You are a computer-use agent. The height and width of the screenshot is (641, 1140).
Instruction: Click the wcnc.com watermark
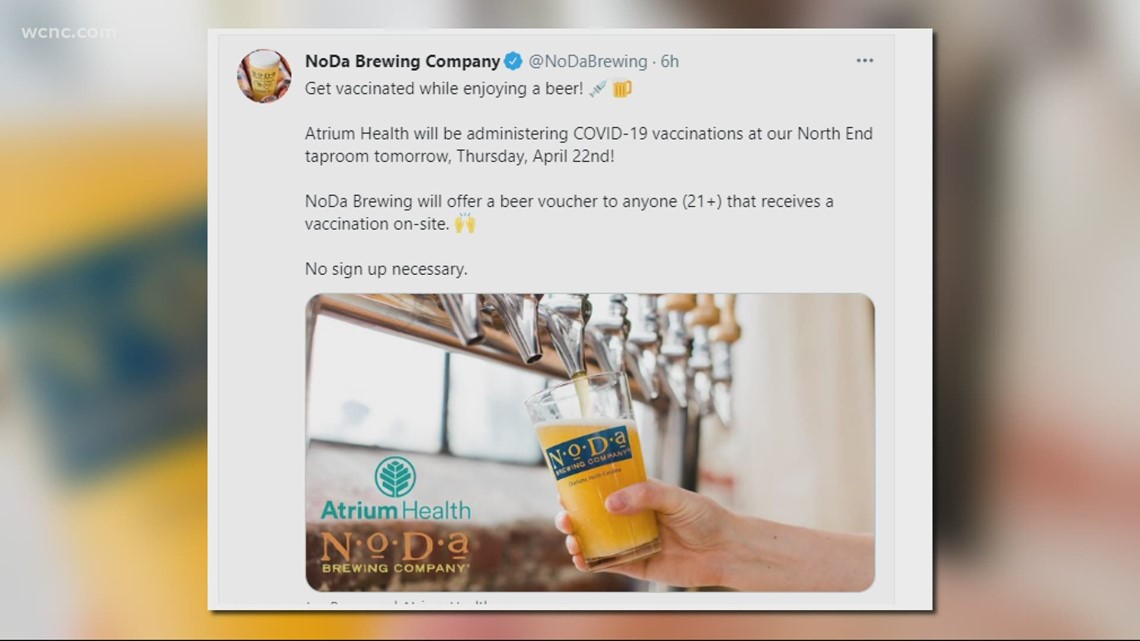pos(68,32)
